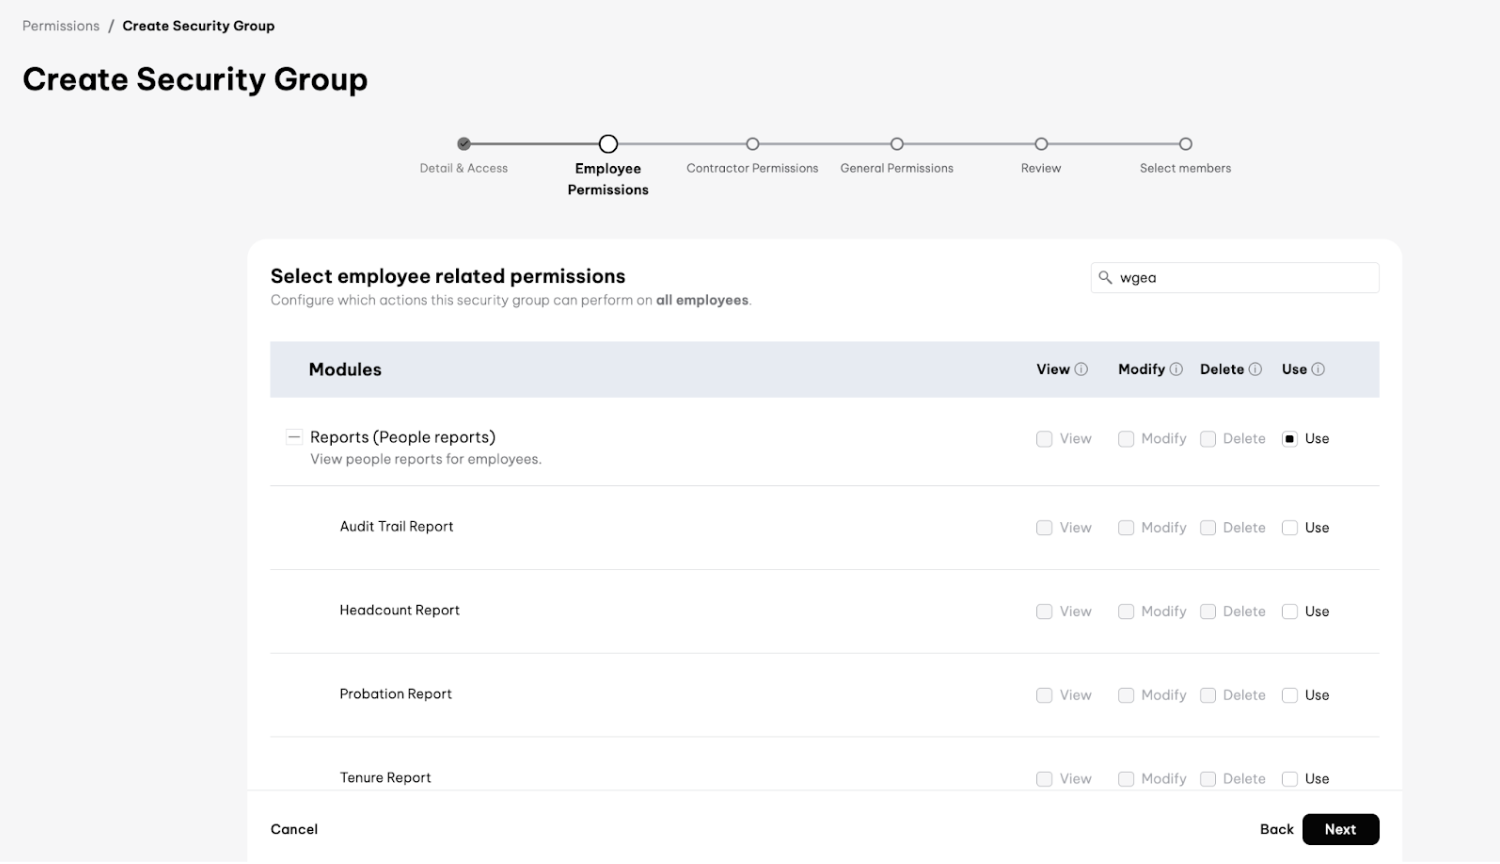Viewport: 1500px width, 864px height.
Task: Click the completed Detail & Access step circle
Action: [464, 144]
